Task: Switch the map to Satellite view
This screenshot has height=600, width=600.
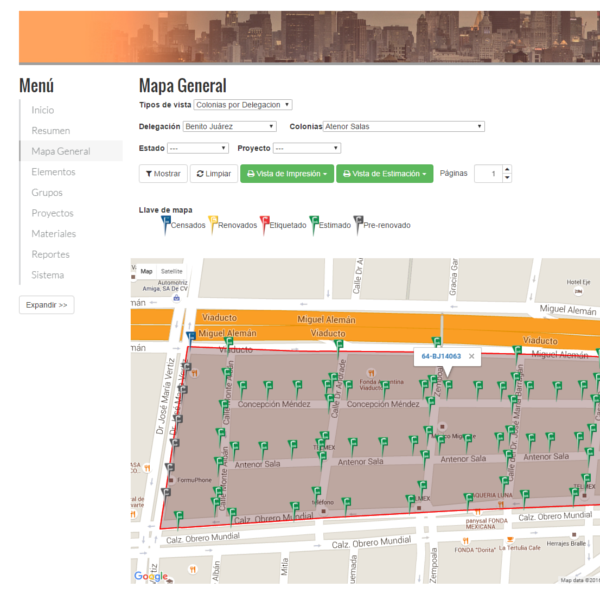Action: point(172,271)
